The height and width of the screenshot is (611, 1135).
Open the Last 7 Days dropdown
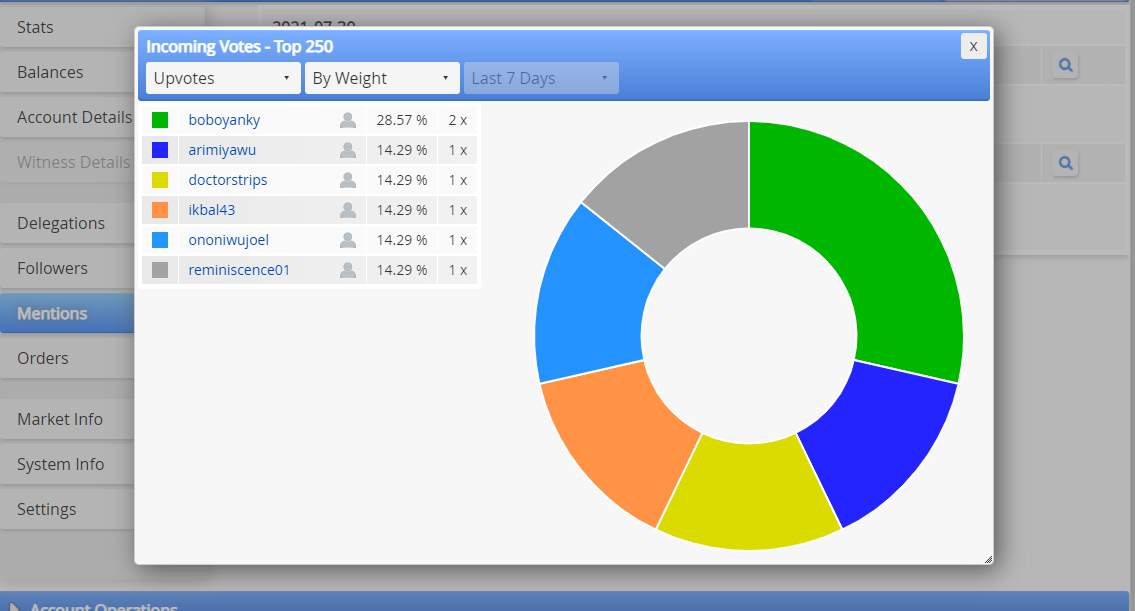pos(541,78)
